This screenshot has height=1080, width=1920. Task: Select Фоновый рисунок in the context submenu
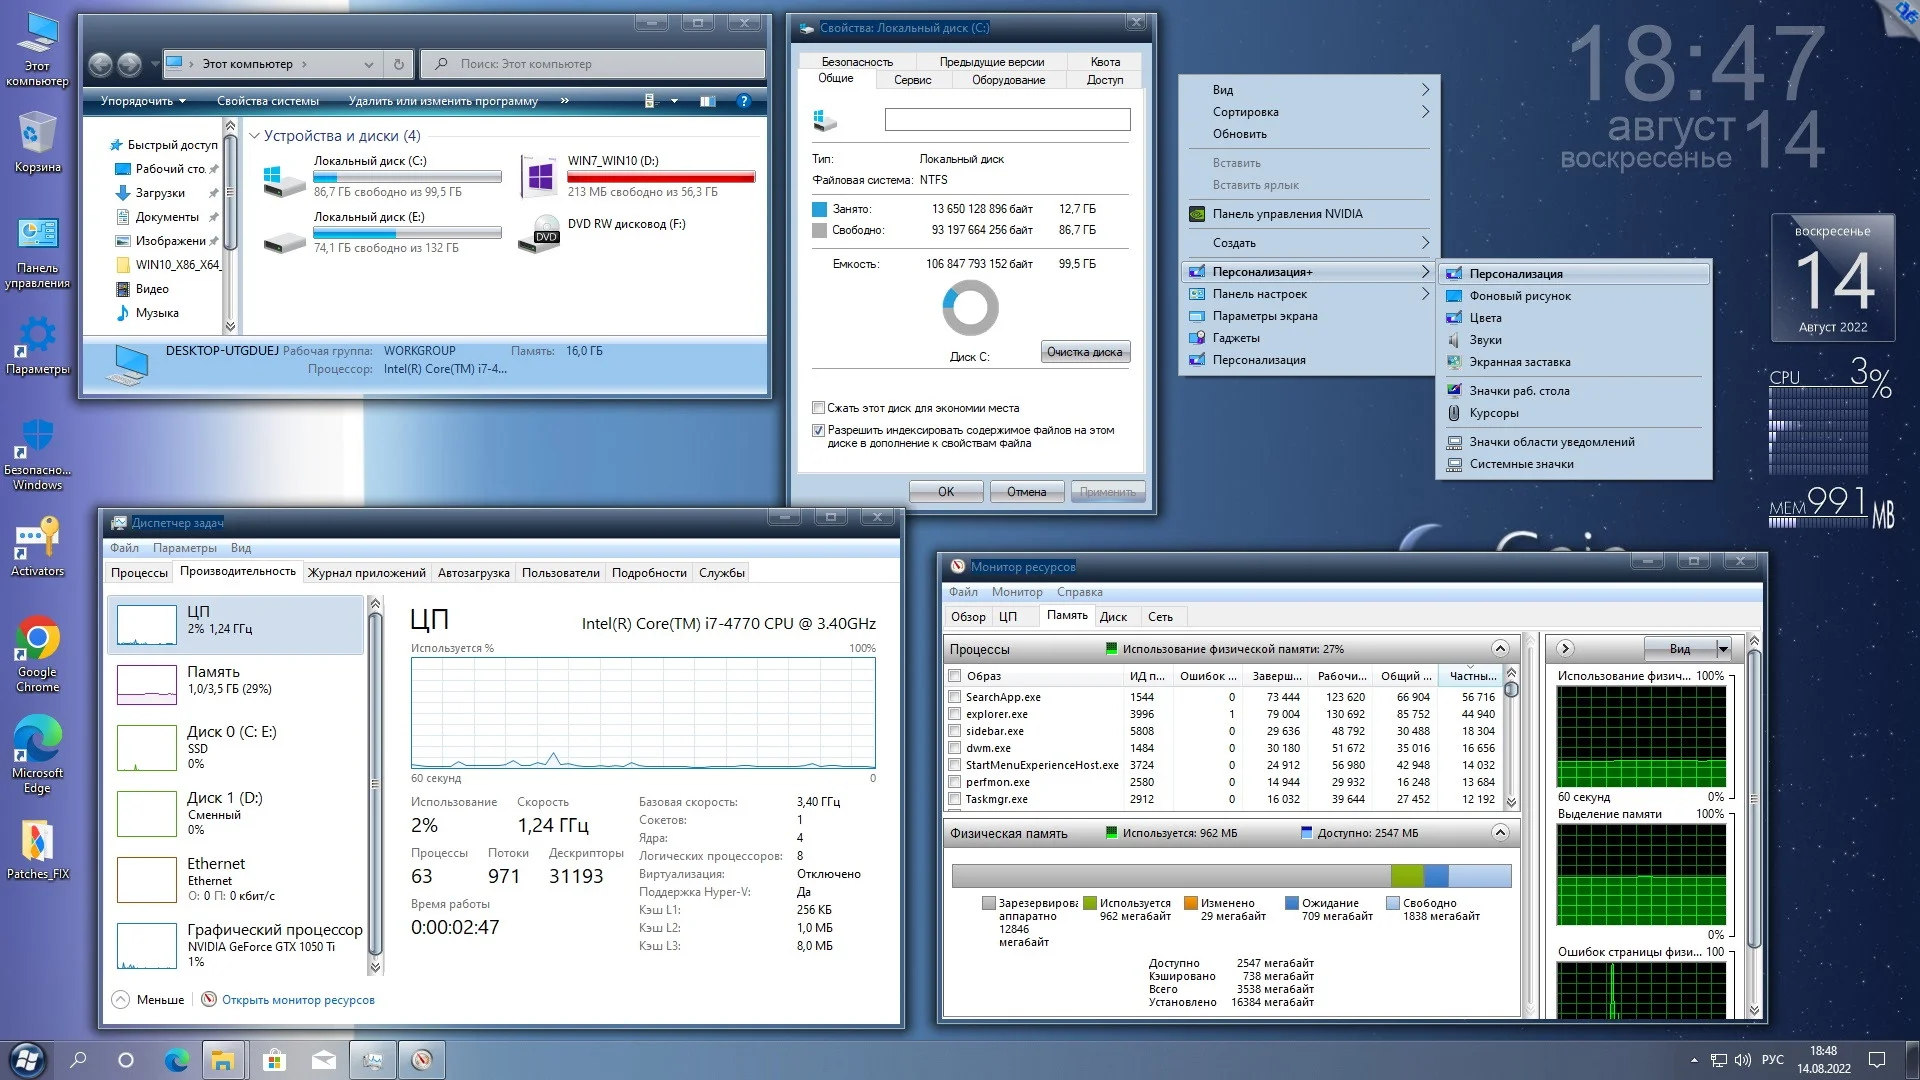pyautogui.click(x=1519, y=296)
